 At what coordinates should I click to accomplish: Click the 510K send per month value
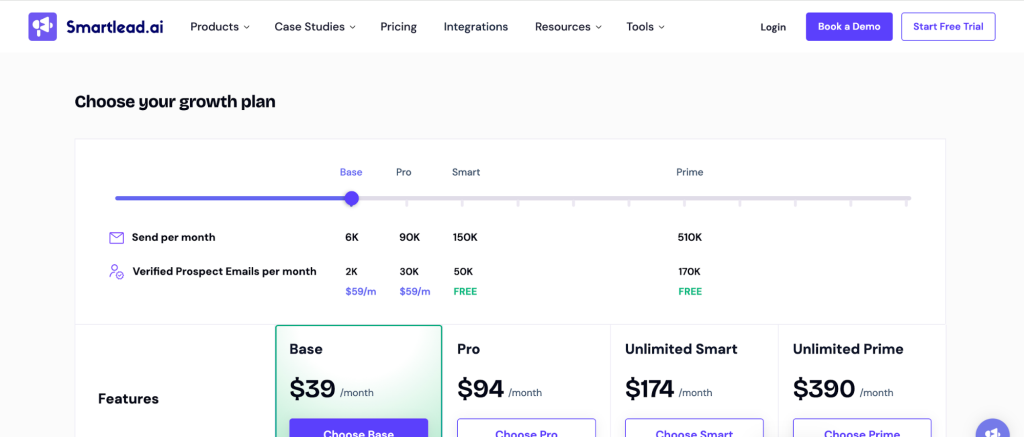[690, 238]
